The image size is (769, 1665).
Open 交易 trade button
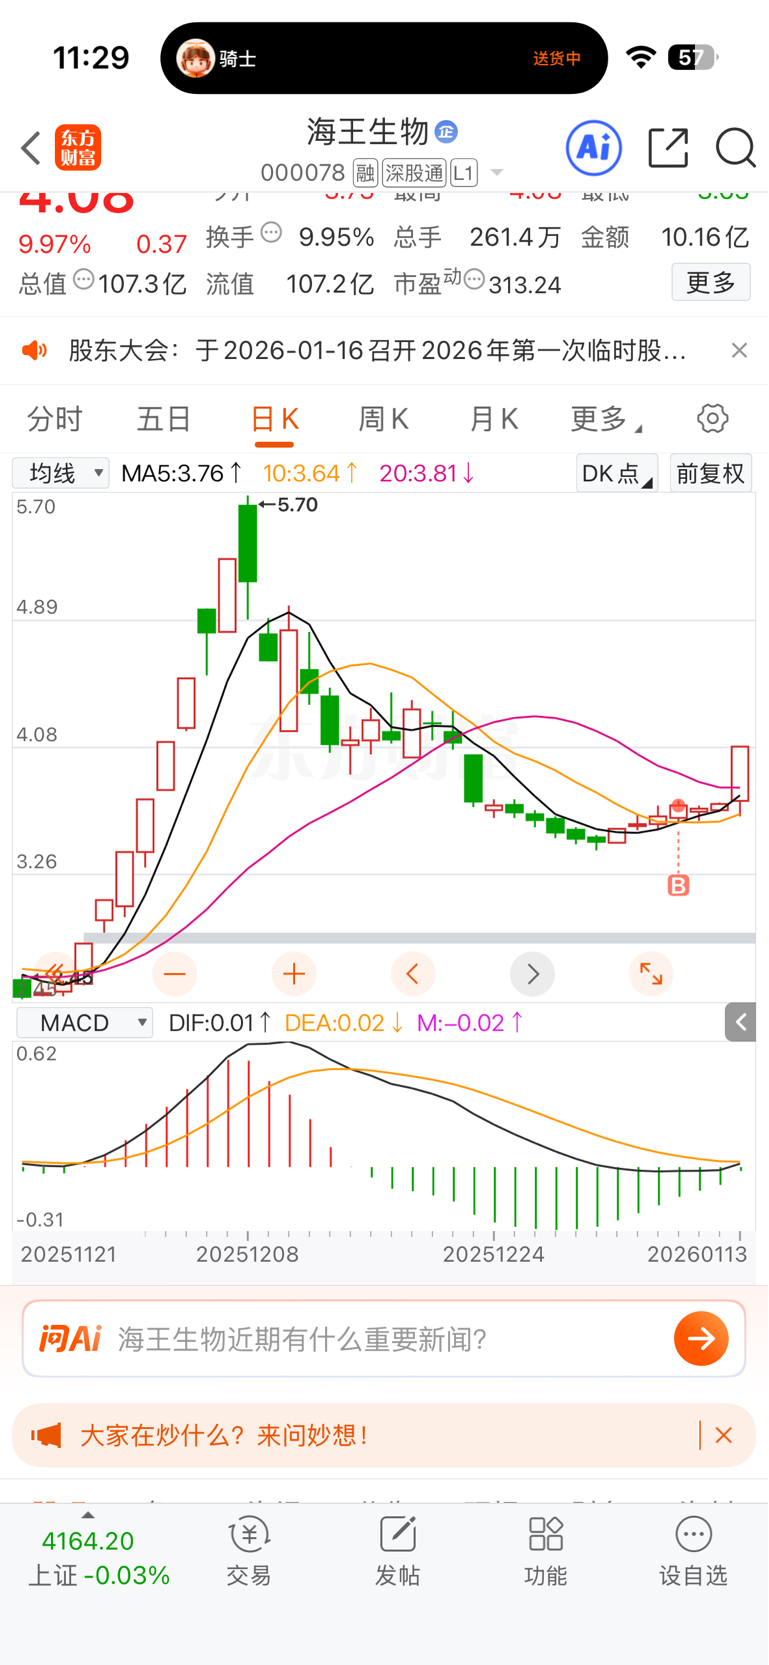coord(249,1552)
